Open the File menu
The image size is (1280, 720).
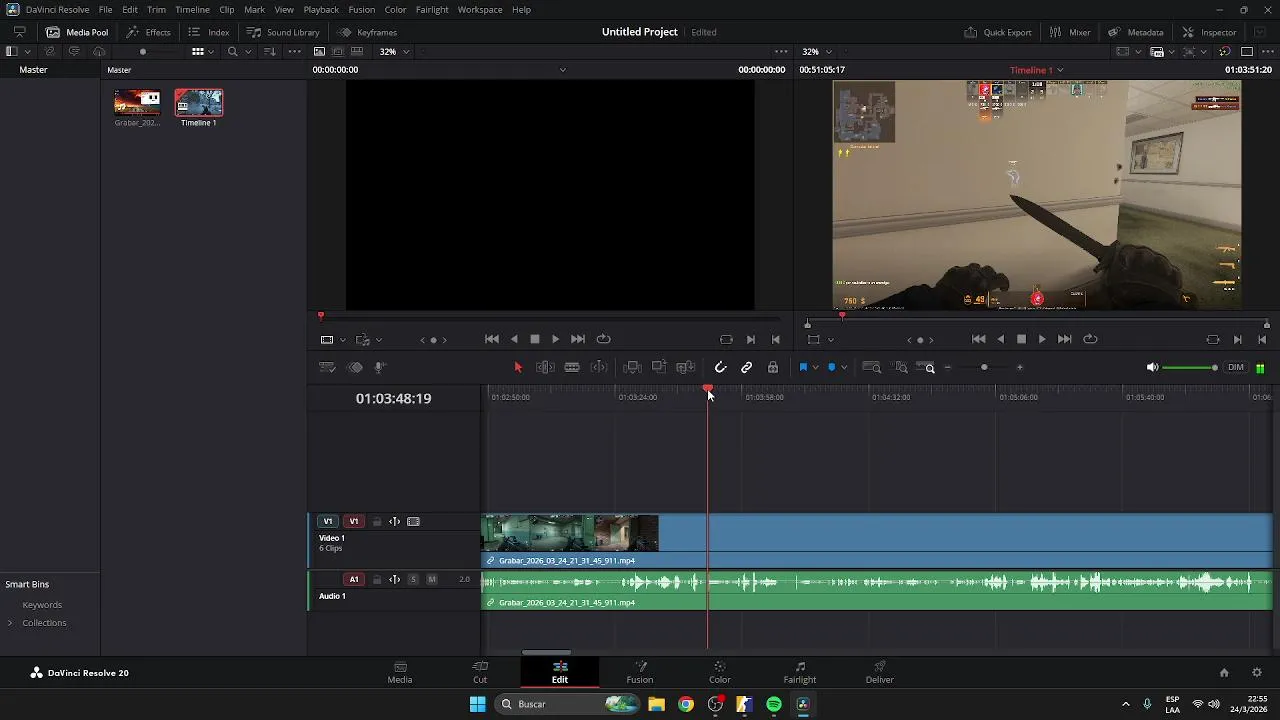pos(105,9)
